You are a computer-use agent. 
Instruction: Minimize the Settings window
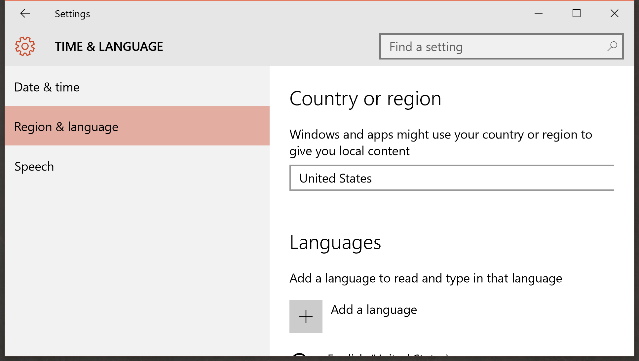[538, 13]
